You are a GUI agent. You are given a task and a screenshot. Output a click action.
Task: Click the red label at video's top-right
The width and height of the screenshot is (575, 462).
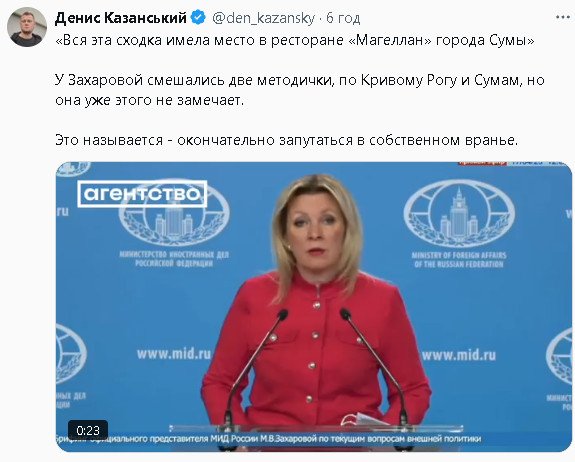pyautogui.click(x=482, y=163)
